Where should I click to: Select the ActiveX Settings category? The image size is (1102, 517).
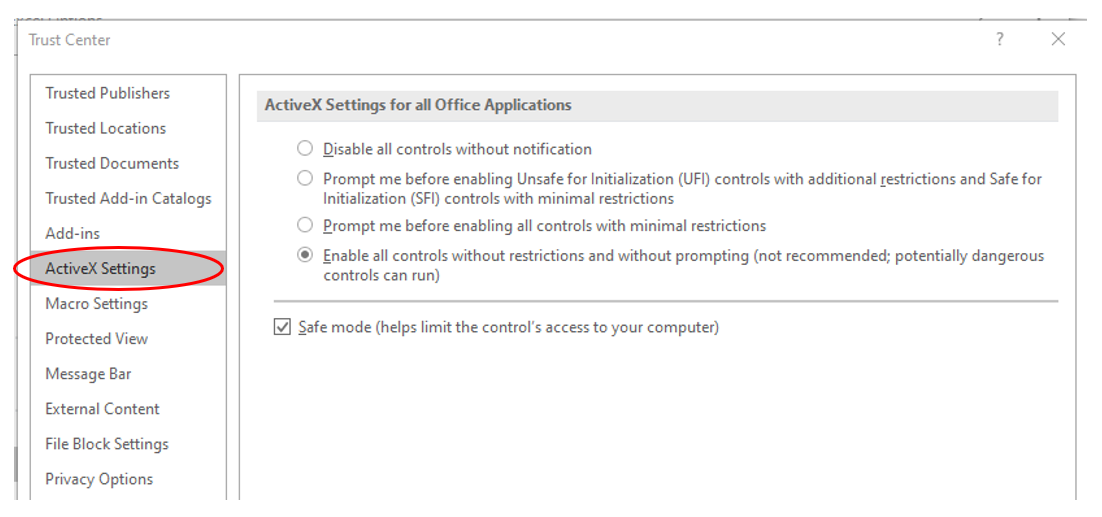101,268
